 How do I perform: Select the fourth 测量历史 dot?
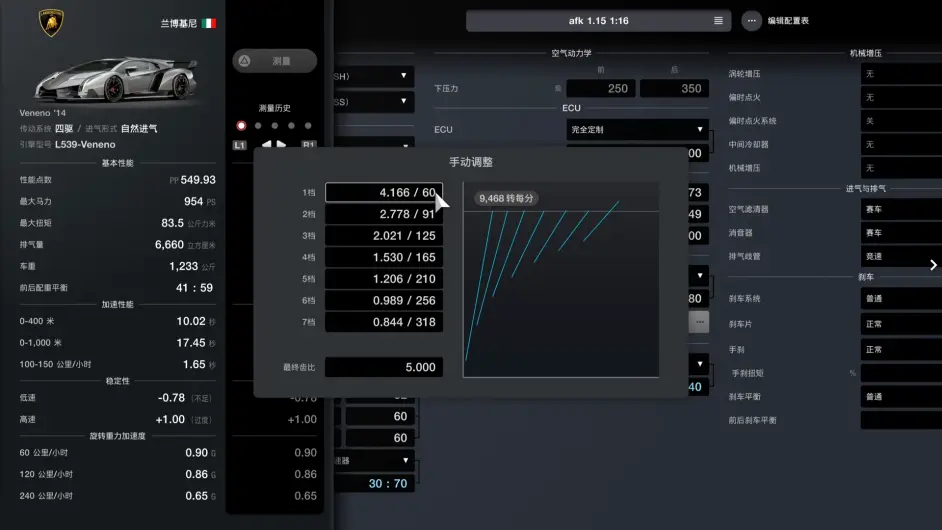(291, 126)
